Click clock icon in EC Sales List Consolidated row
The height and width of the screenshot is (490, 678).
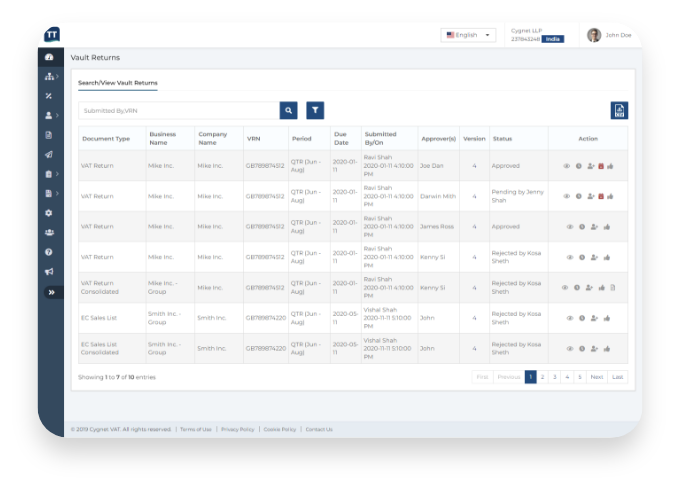pos(582,349)
